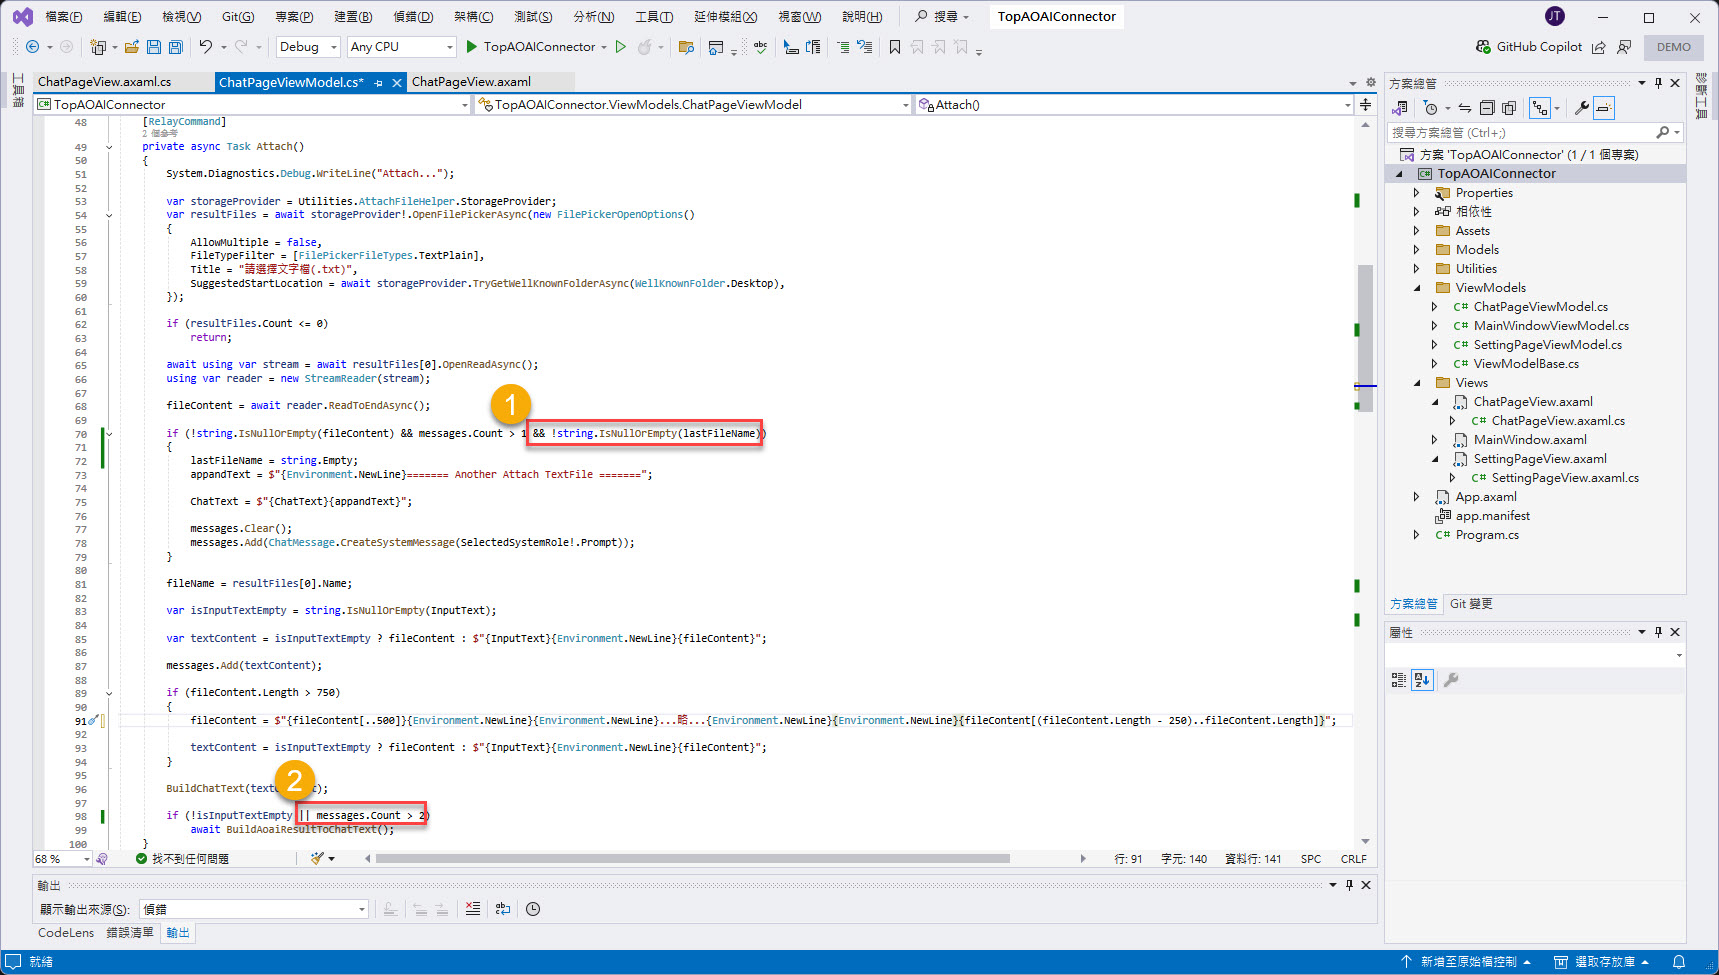Save the current file with the single-disk icon
Viewport: 1719px width, 975px height.
pos(154,47)
